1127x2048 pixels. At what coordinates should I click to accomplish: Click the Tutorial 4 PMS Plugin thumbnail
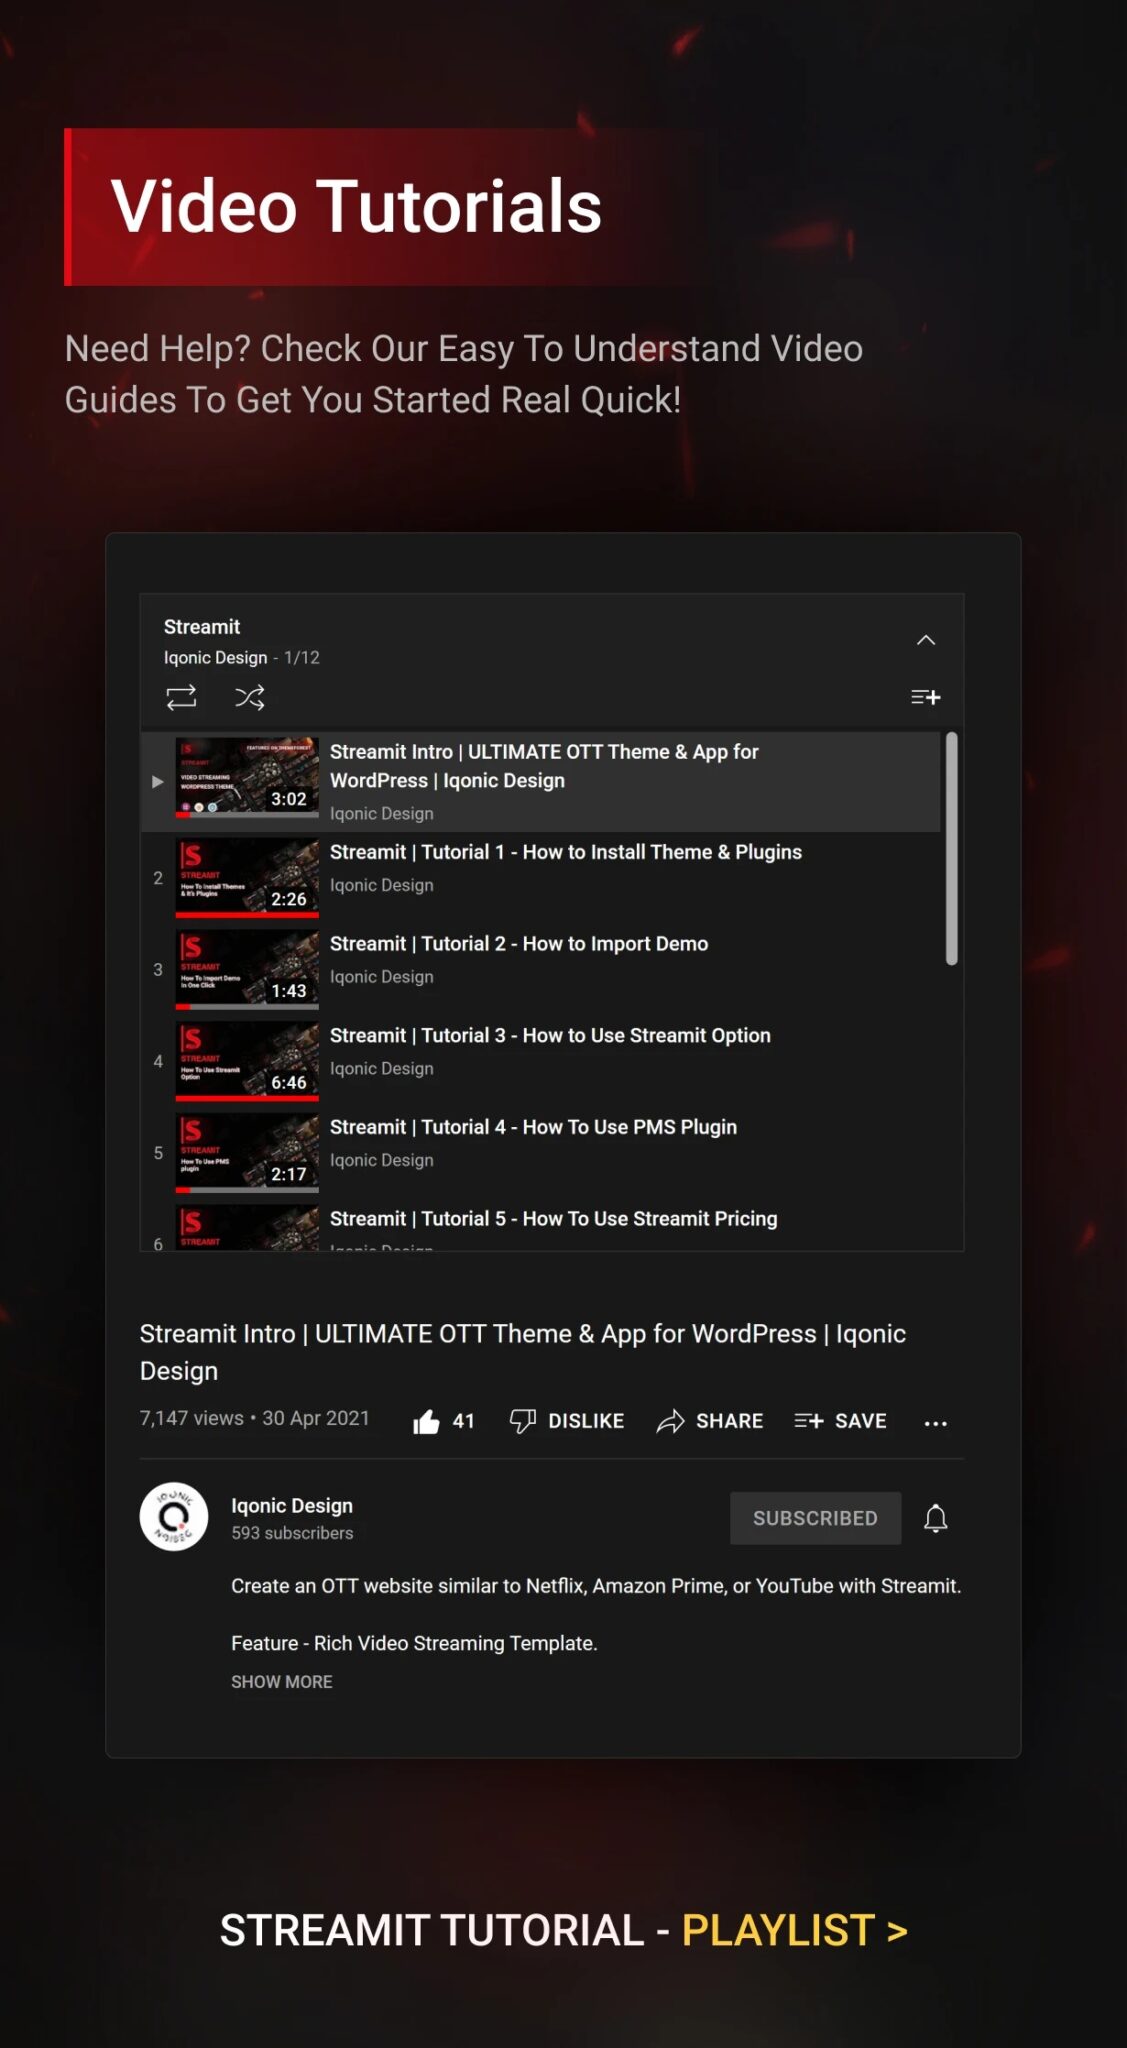pyautogui.click(x=247, y=1152)
